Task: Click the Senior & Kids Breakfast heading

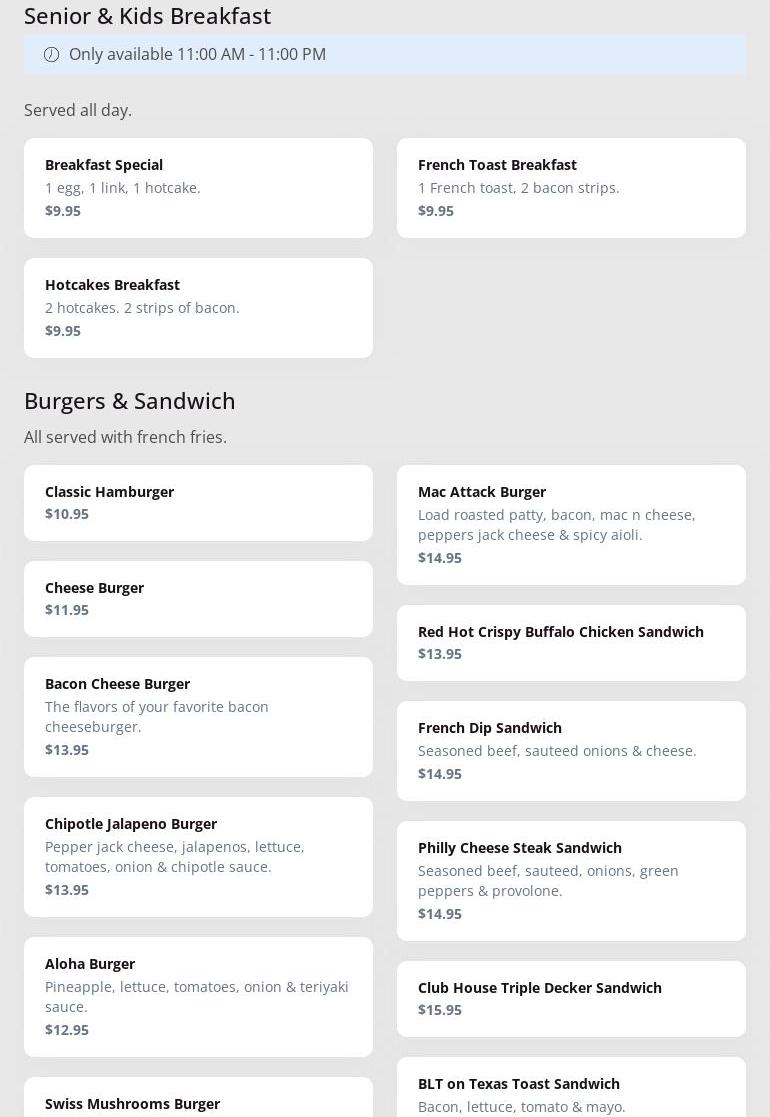Action: coord(147,16)
